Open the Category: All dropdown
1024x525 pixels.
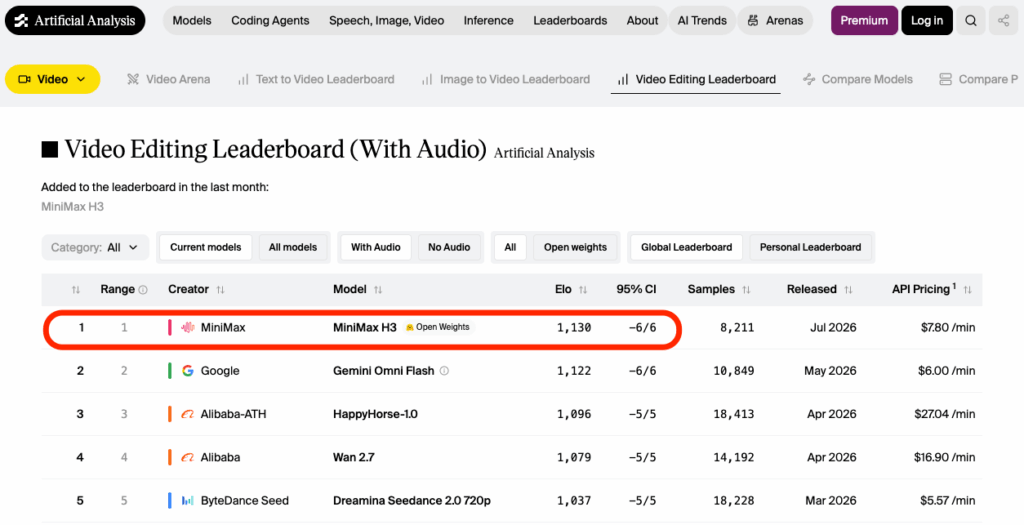(95, 247)
